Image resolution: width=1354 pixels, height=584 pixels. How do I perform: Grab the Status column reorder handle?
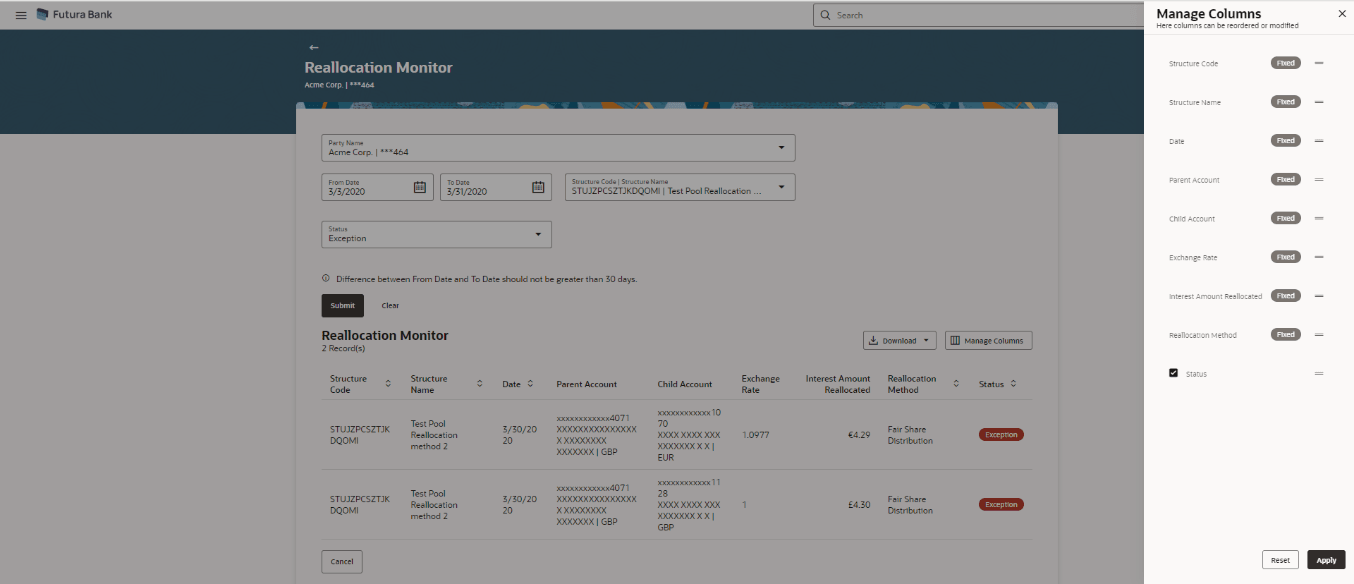tap(1319, 374)
